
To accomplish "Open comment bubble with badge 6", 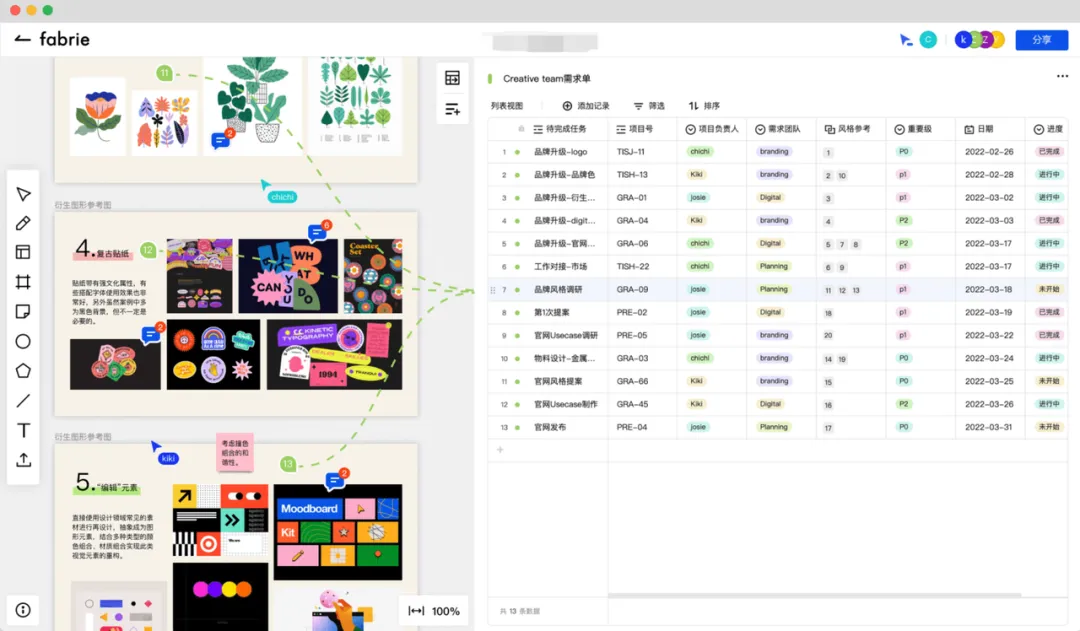I will pos(318,232).
